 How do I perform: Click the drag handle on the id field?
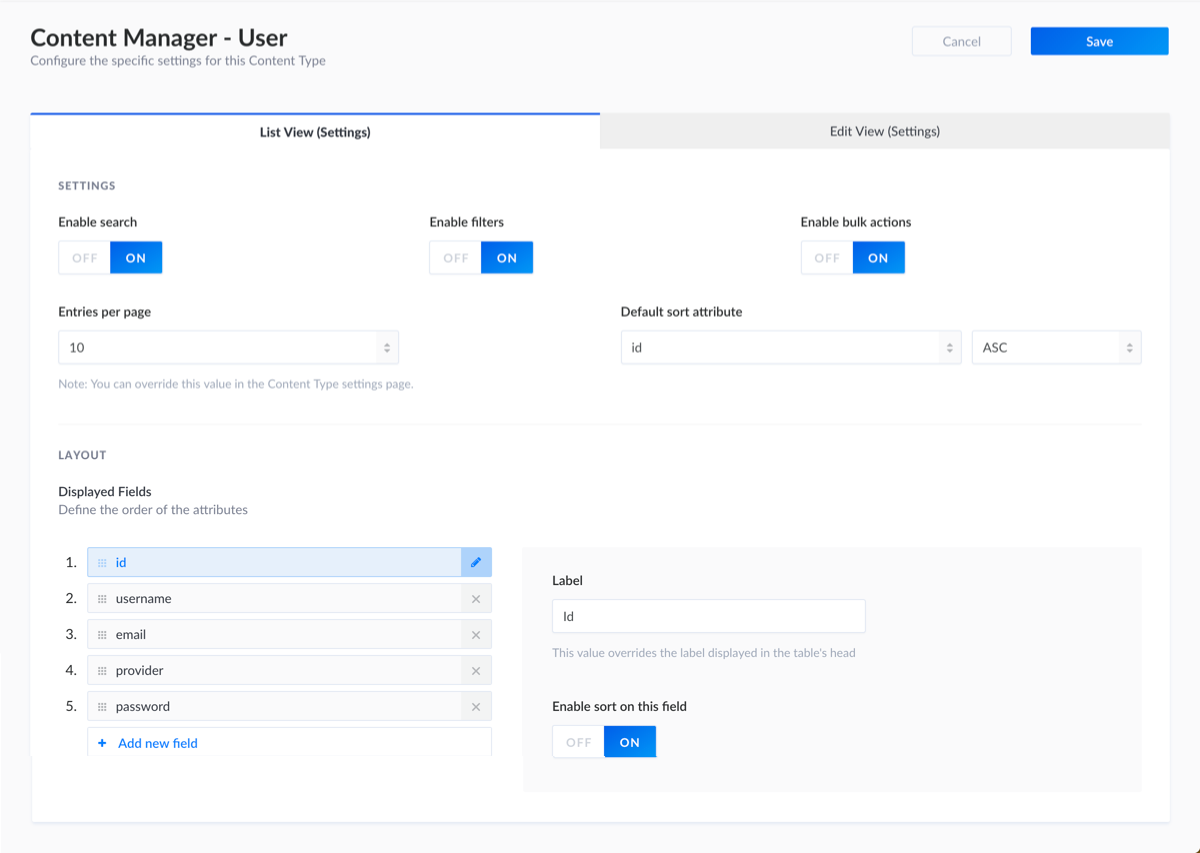click(x=103, y=562)
